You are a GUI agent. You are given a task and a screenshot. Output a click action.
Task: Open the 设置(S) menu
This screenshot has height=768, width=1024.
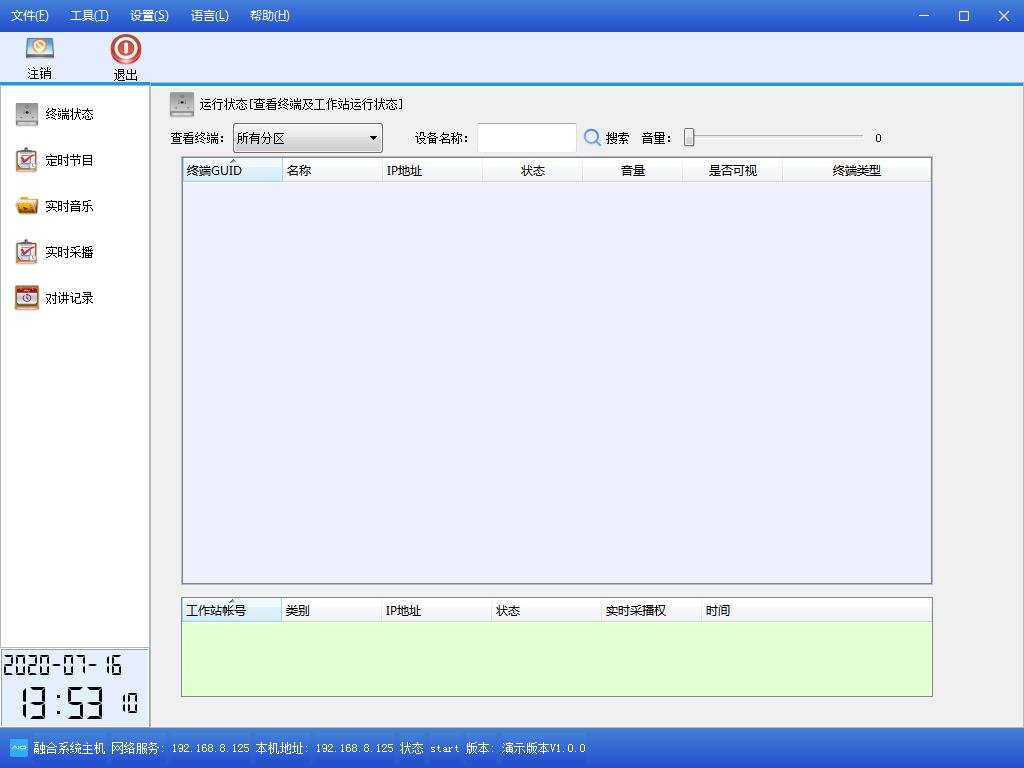point(149,16)
